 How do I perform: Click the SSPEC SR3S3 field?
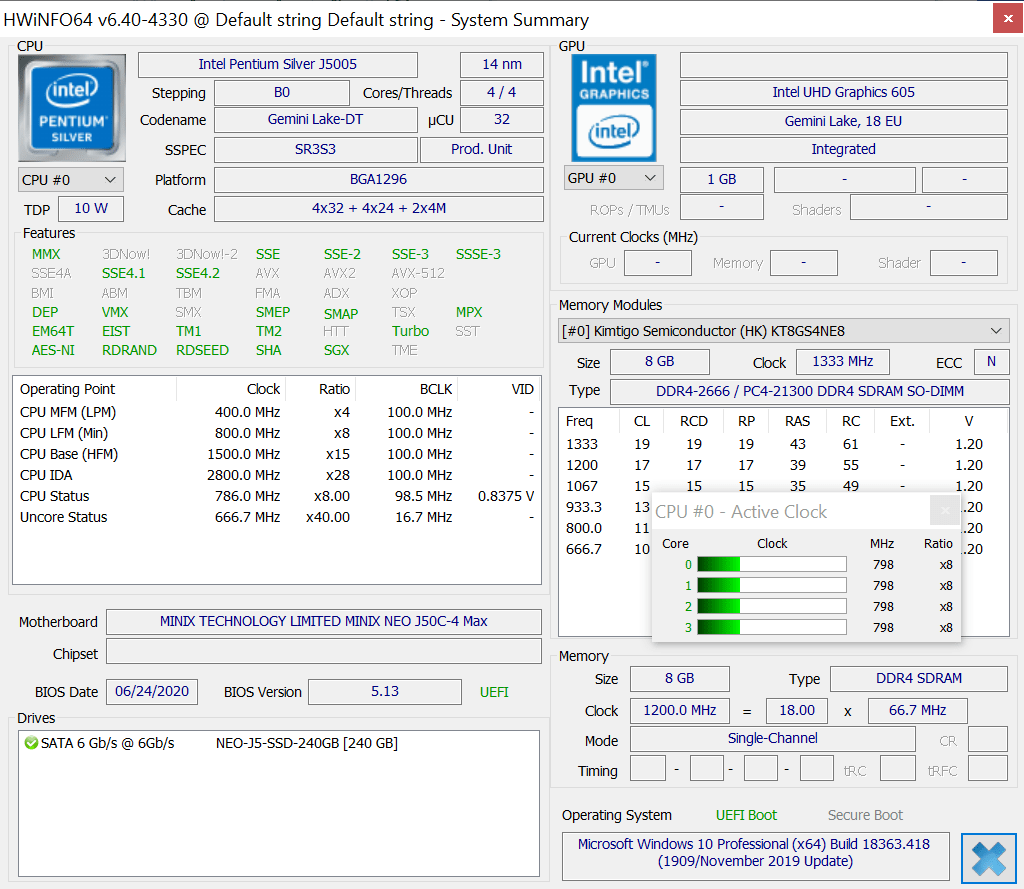[315, 149]
